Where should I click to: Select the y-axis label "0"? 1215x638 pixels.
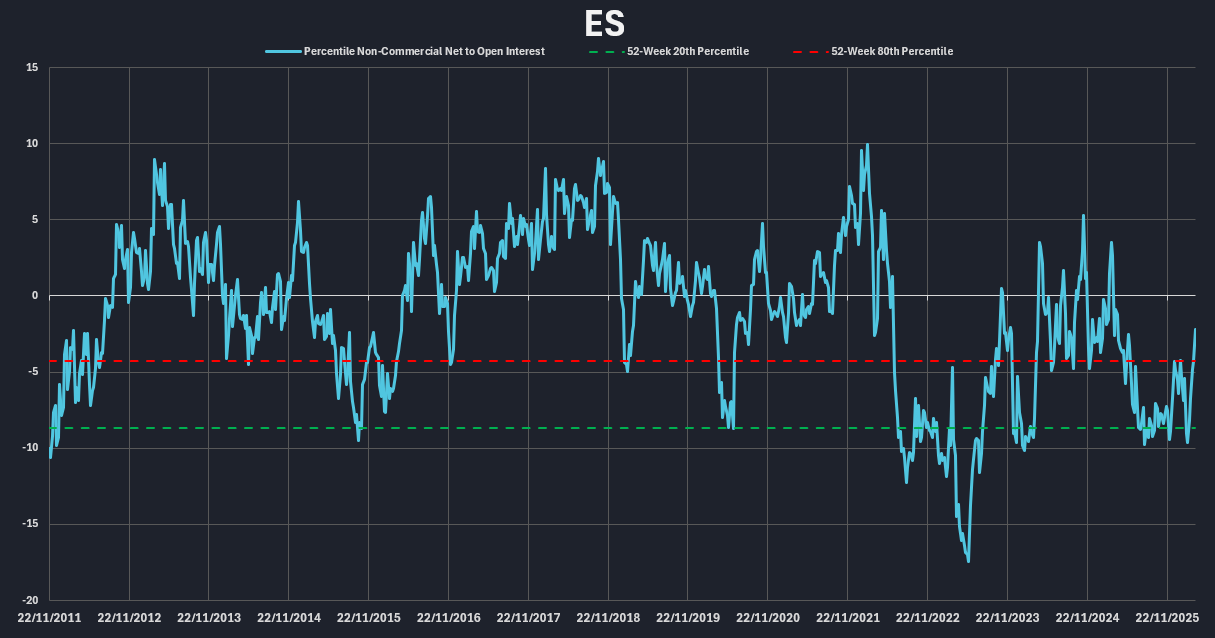(35, 296)
